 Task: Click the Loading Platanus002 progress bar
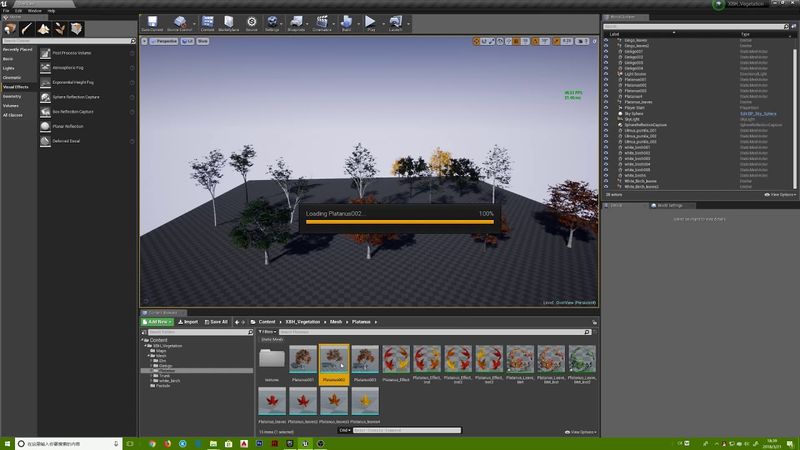400,223
